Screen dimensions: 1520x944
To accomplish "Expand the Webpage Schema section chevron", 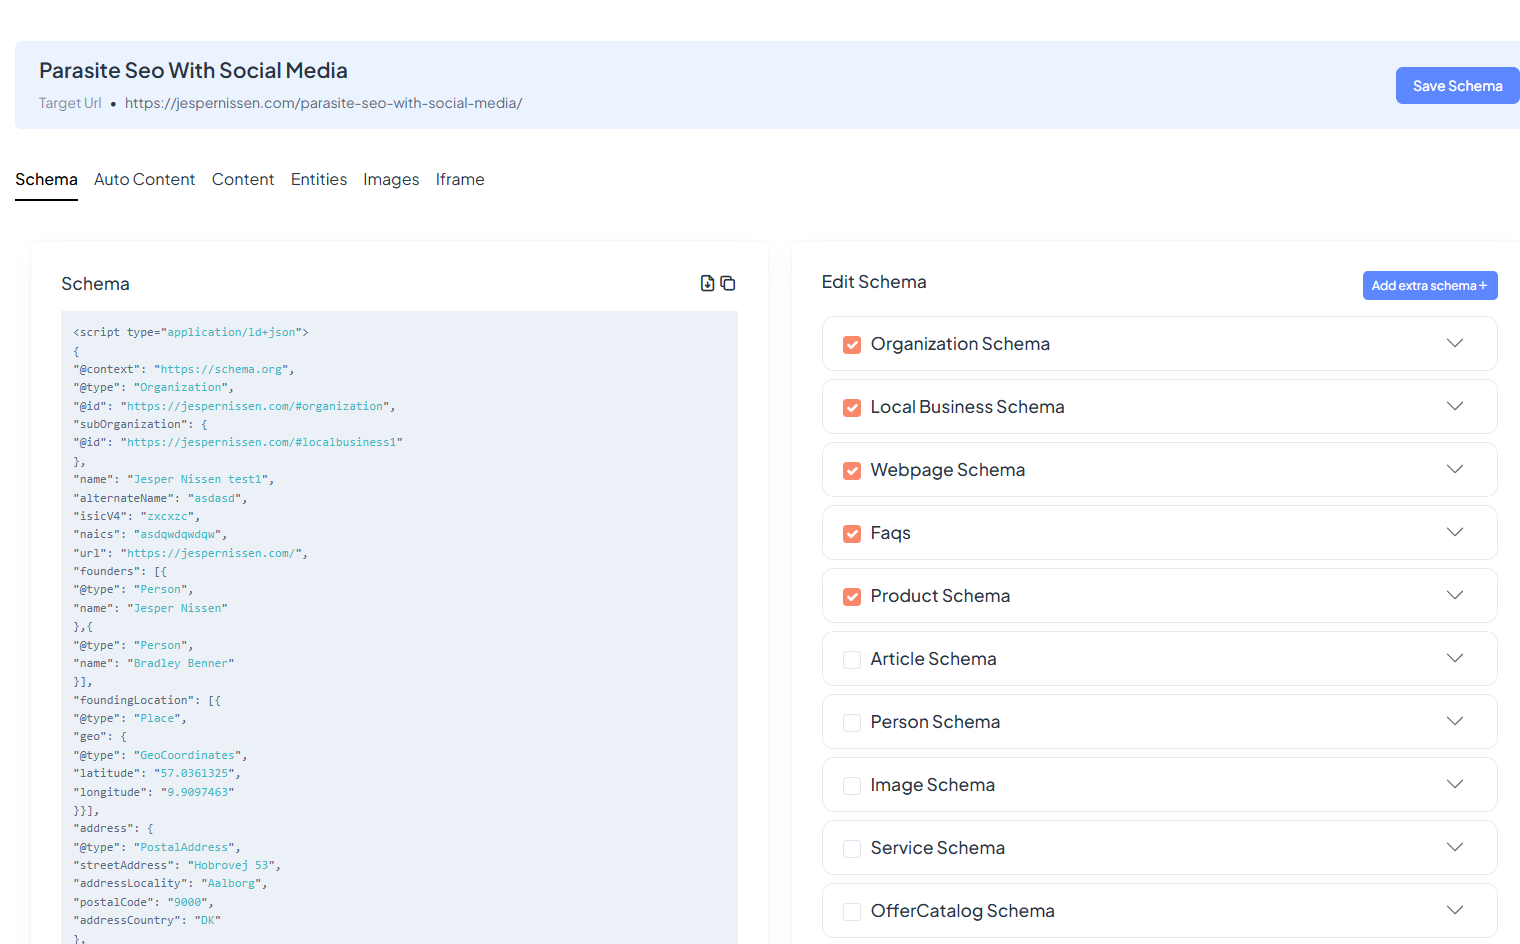I will 1454,469.
